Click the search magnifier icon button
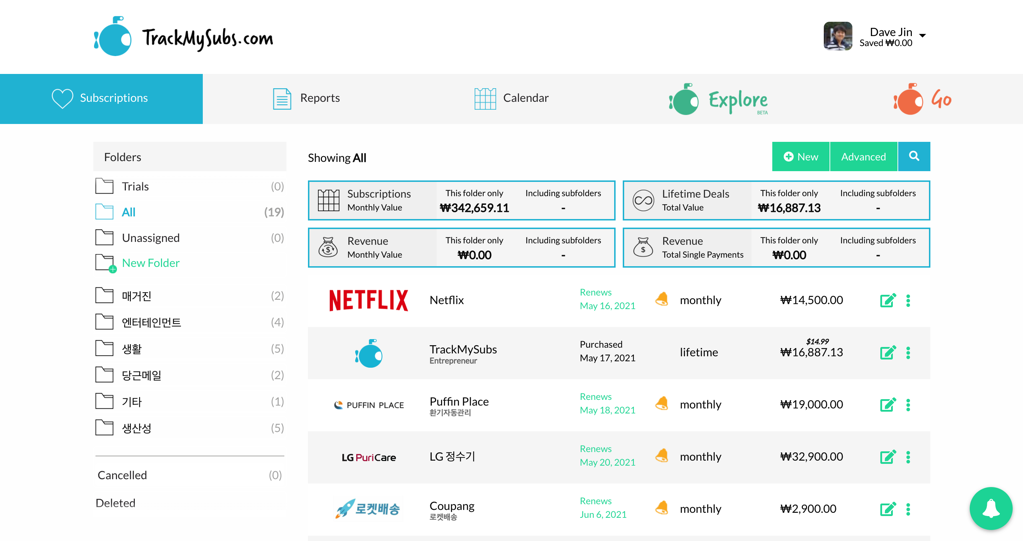Viewport: 1023px width, 541px height. pyautogui.click(x=914, y=157)
